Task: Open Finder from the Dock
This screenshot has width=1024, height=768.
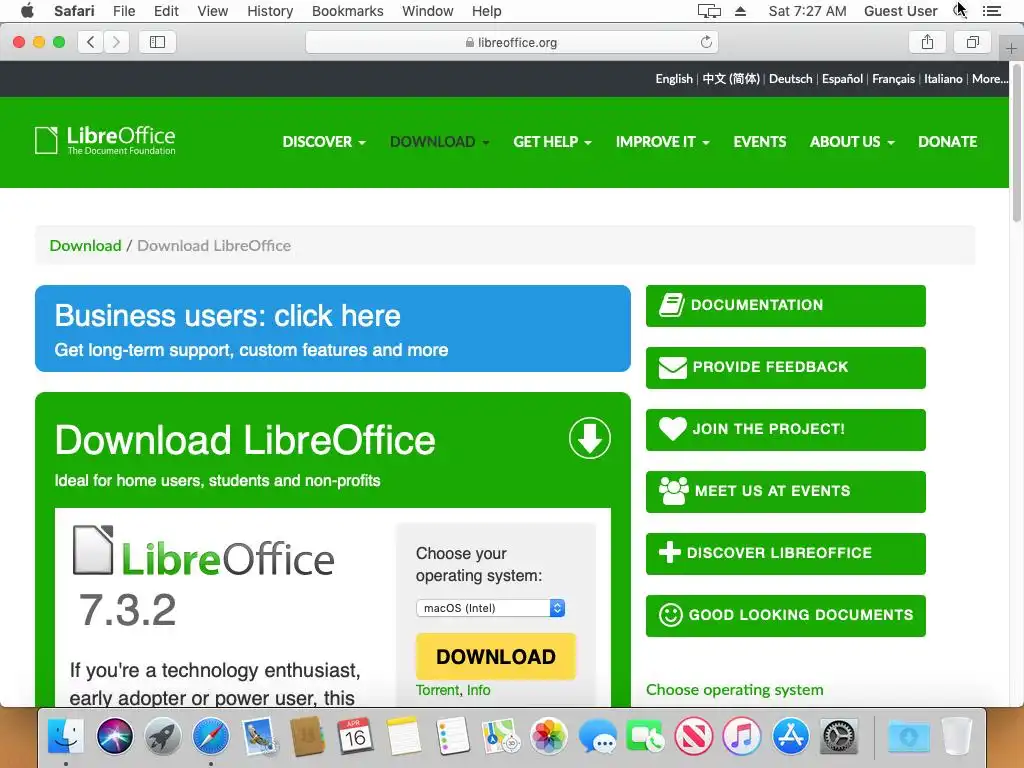Action: [x=66, y=737]
